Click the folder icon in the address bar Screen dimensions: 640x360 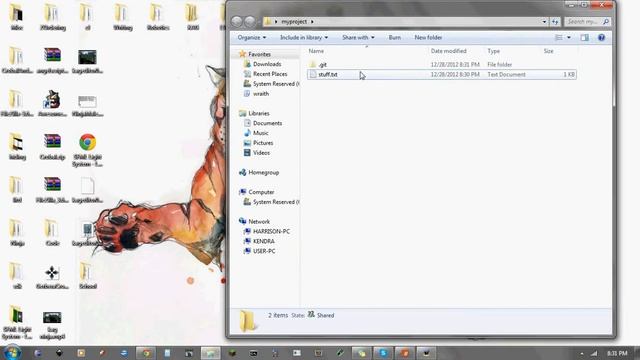(x=268, y=22)
